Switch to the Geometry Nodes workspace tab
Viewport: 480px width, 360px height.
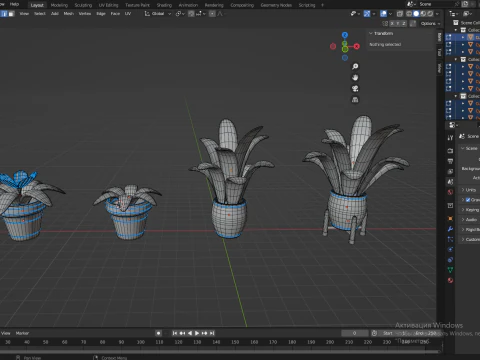pyautogui.click(x=276, y=5)
